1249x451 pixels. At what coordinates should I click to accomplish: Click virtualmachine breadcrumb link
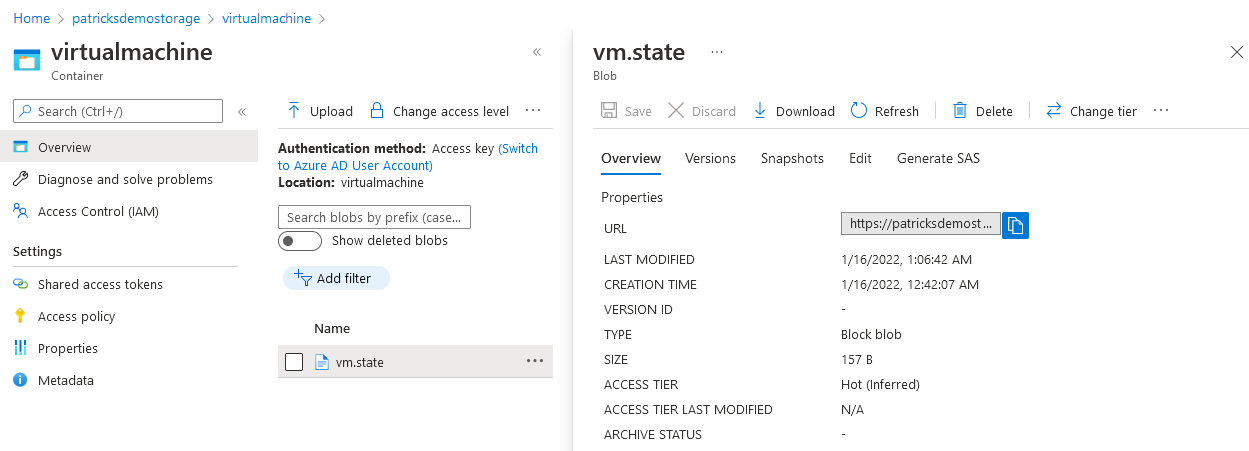(266, 18)
